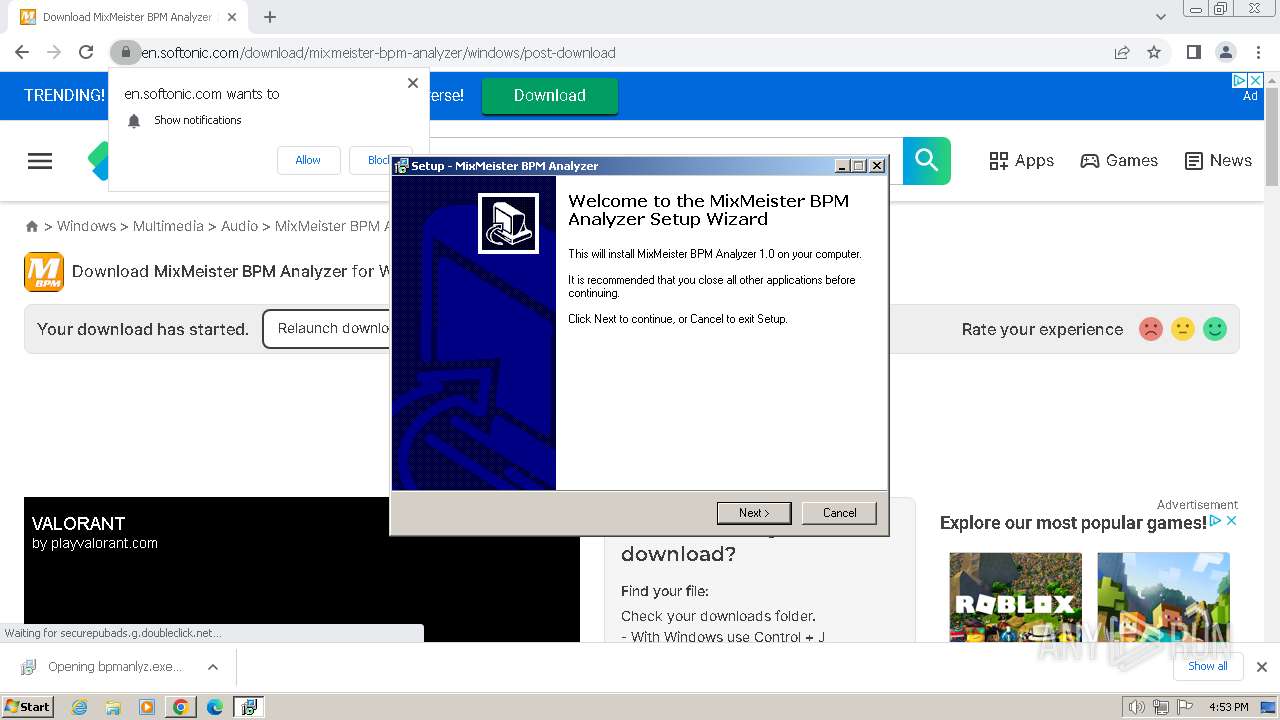Open the browser side panel

pos(1194,52)
